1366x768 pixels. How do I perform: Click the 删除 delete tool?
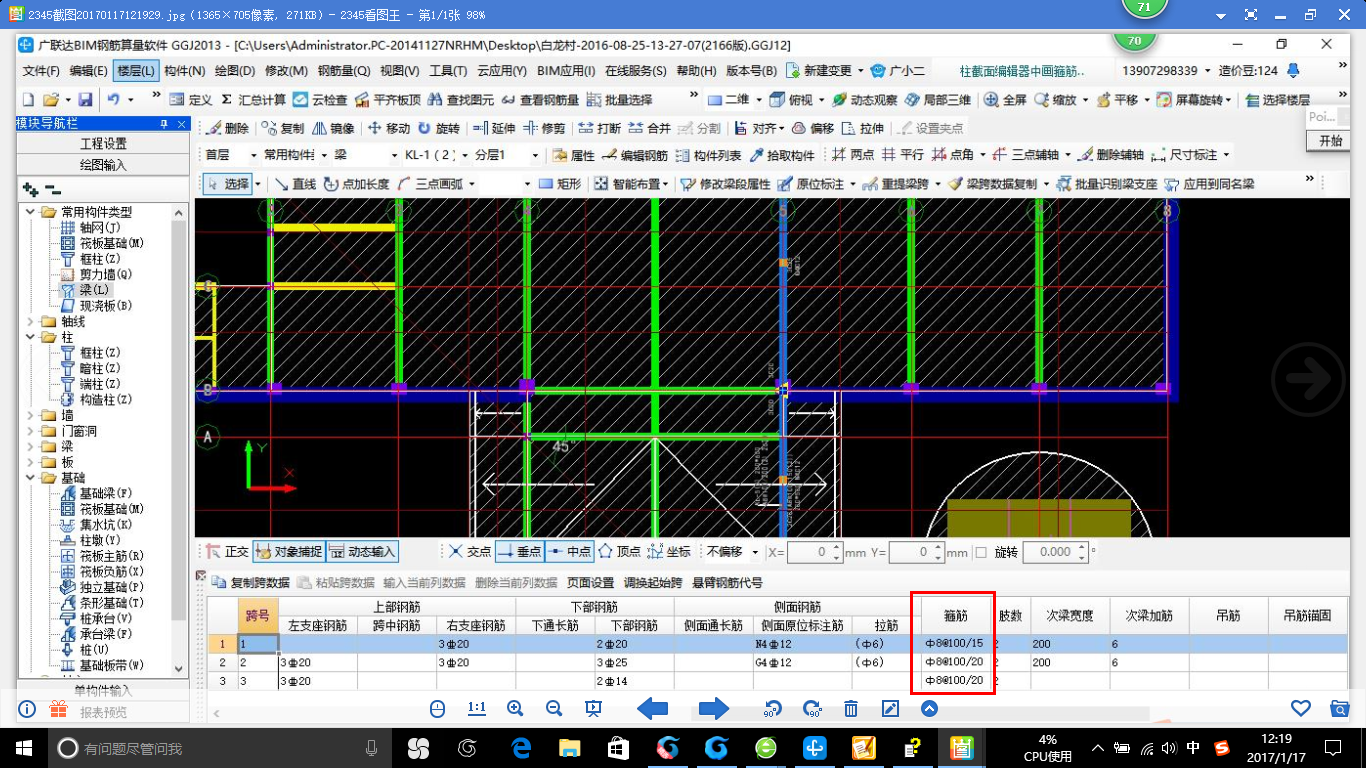pos(228,128)
